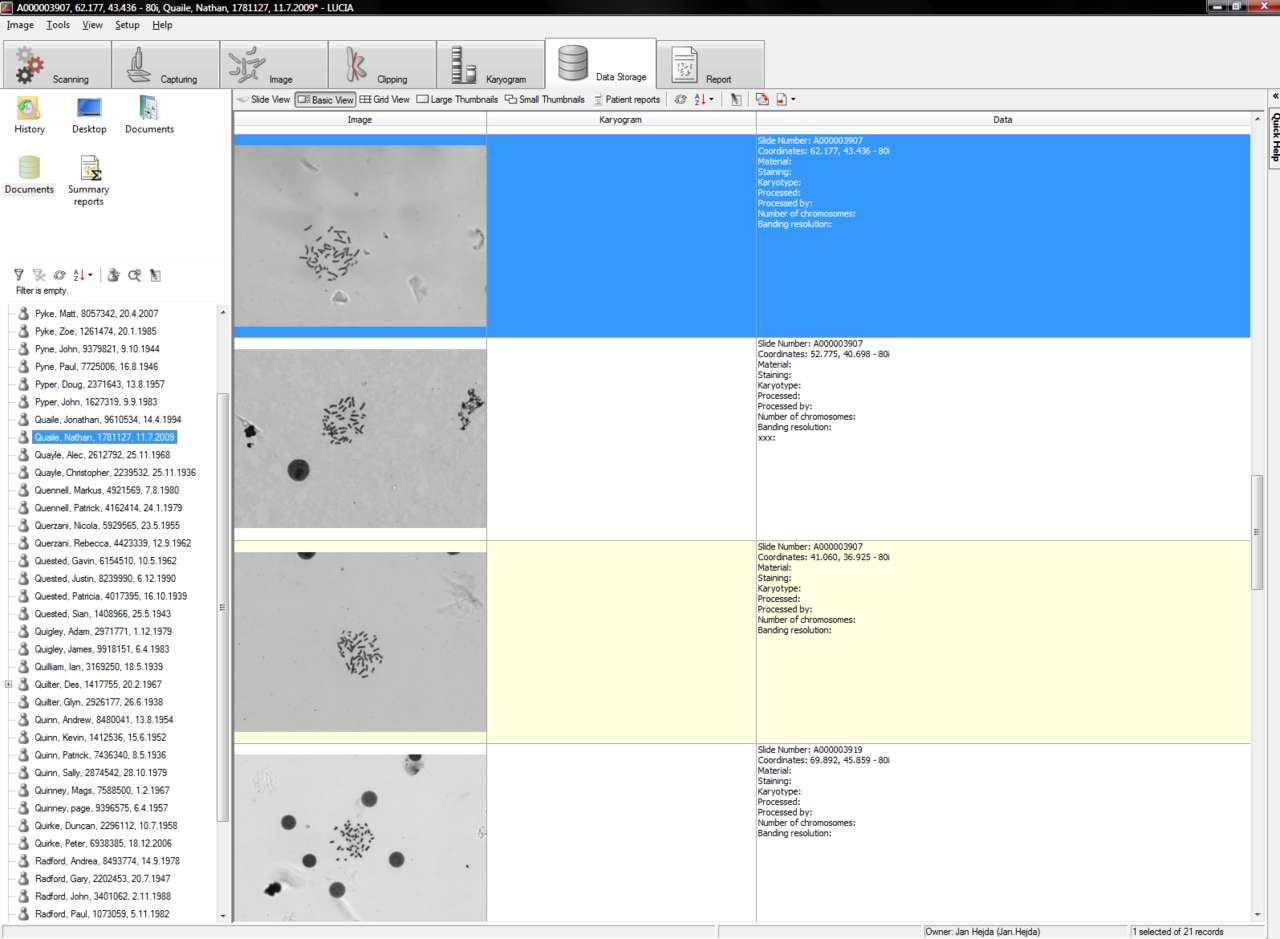Click the Image column header
This screenshot has width=1280, height=939.
360,120
